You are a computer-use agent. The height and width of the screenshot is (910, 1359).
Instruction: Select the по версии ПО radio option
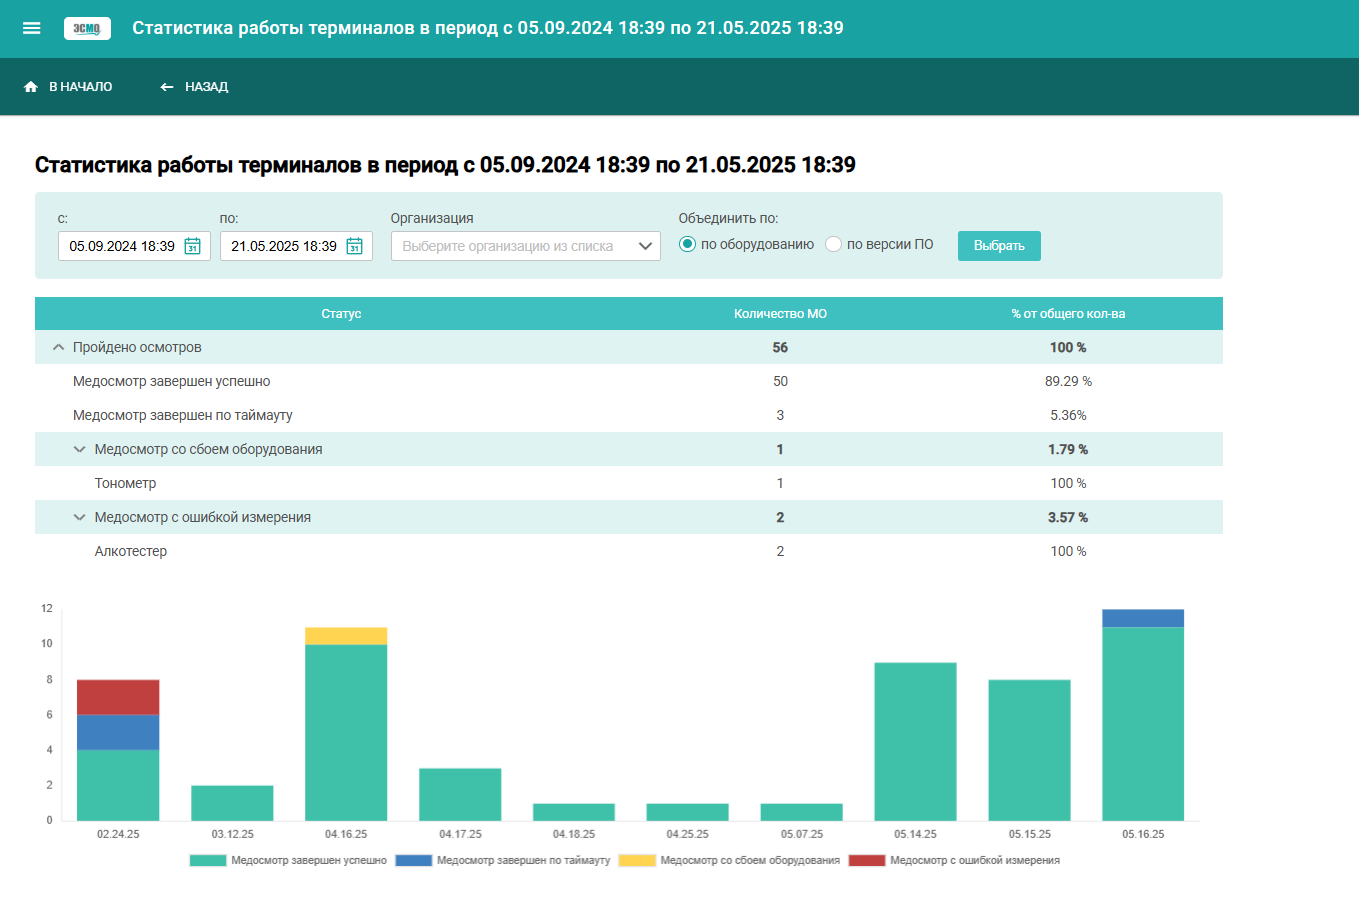(x=833, y=244)
